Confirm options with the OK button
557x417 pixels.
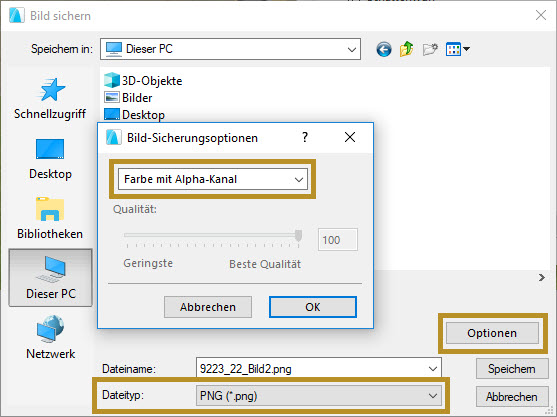pos(313,307)
